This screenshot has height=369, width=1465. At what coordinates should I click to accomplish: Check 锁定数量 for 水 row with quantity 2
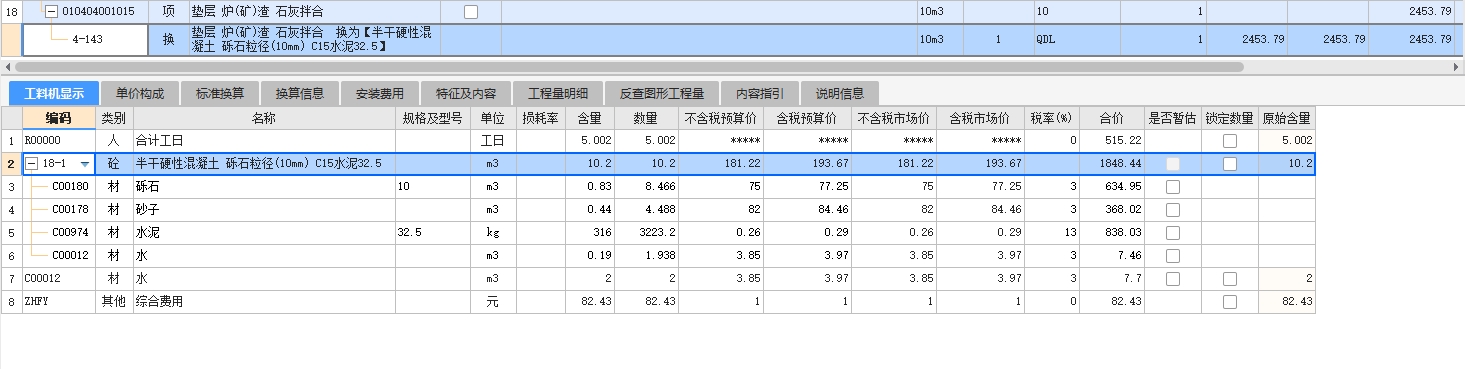point(1230,278)
